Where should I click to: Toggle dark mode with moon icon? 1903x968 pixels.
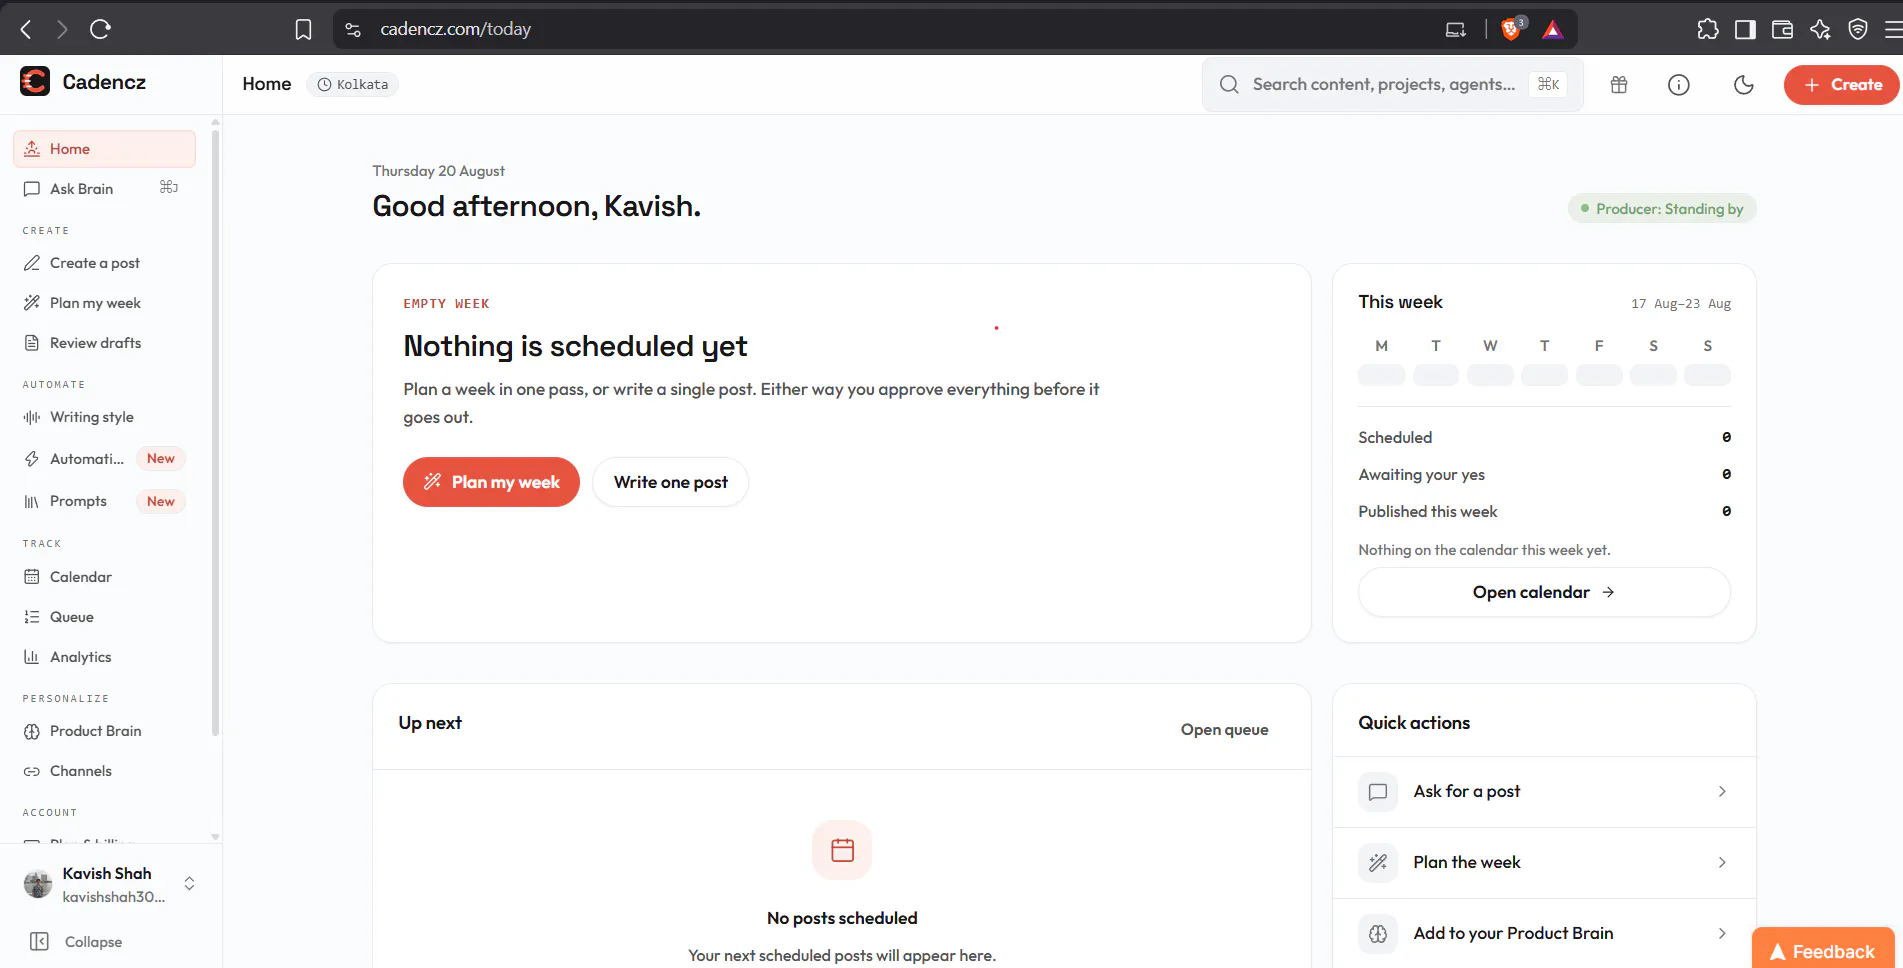click(x=1744, y=85)
